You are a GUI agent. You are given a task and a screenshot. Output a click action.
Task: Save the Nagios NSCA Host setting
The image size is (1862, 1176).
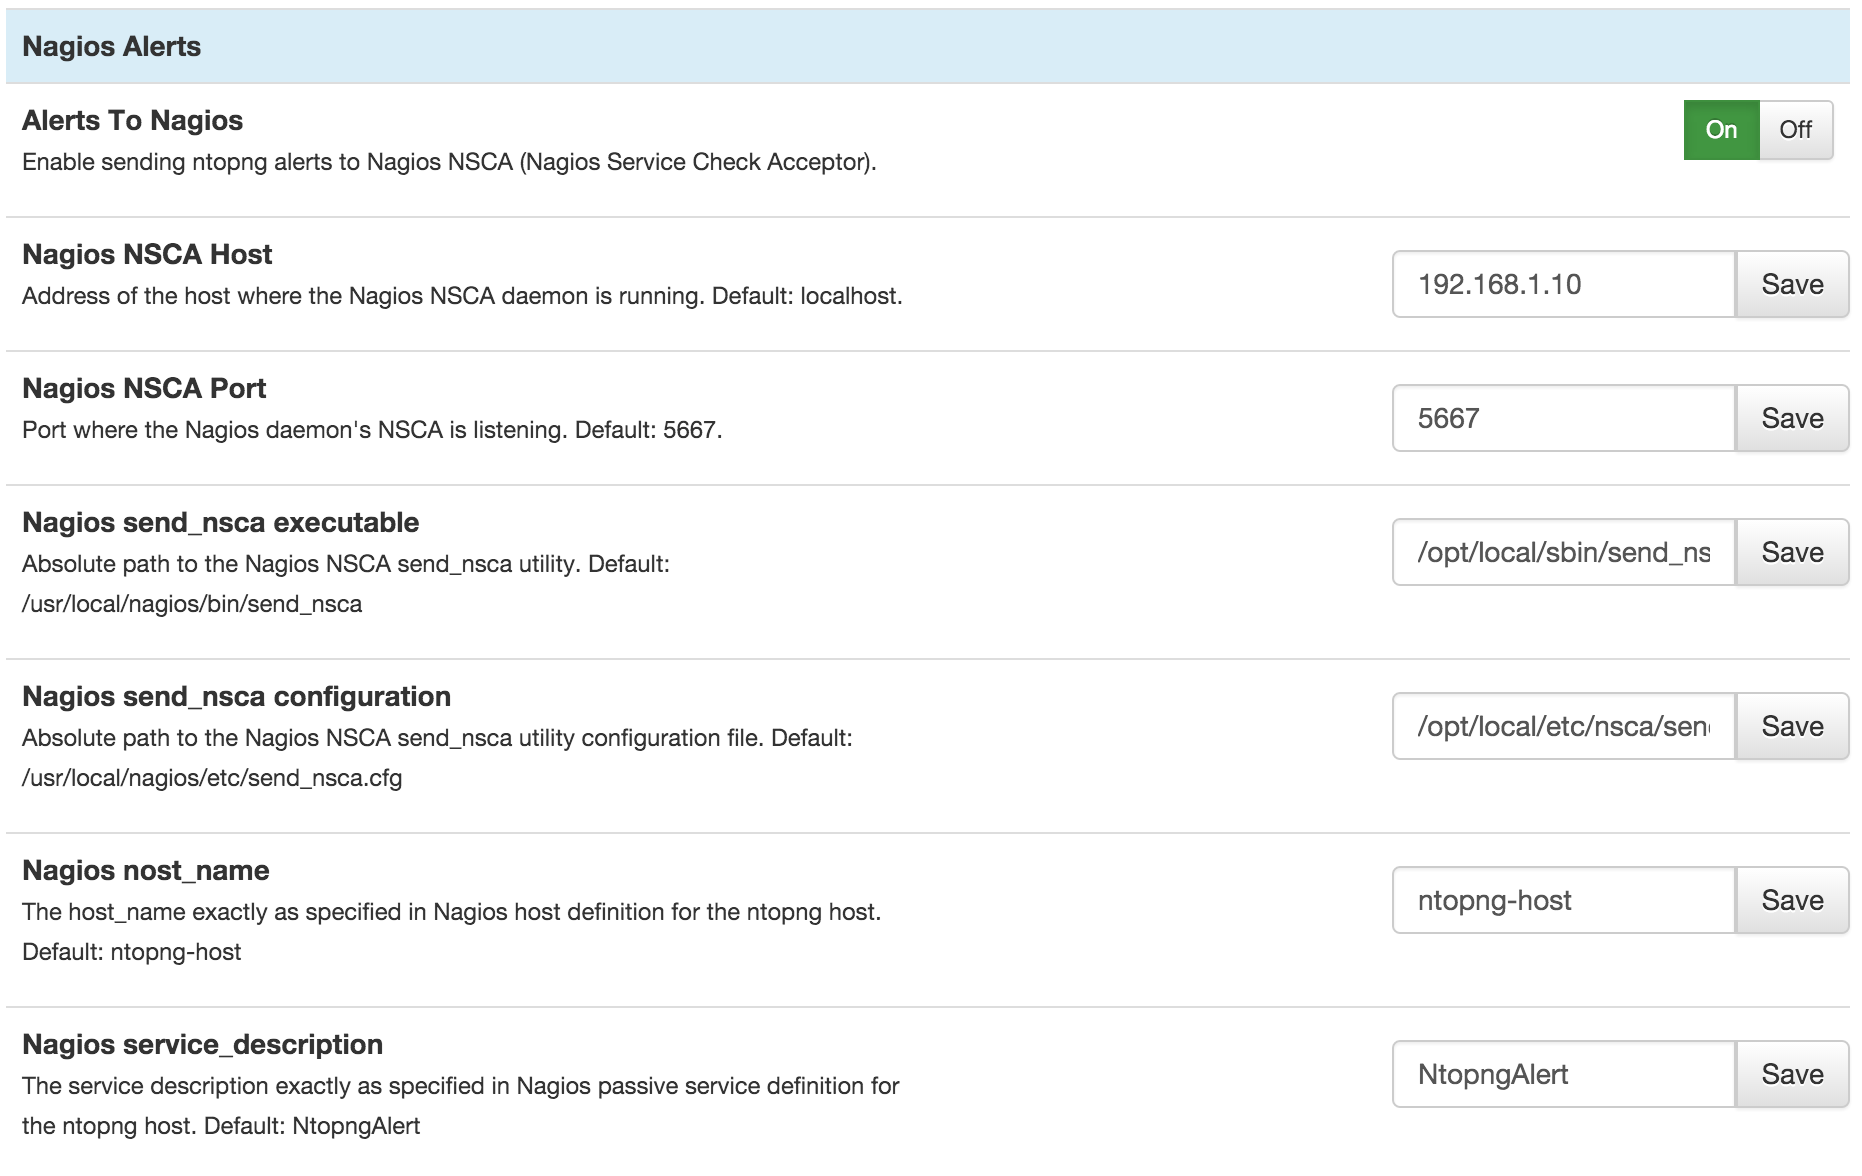coord(1792,284)
